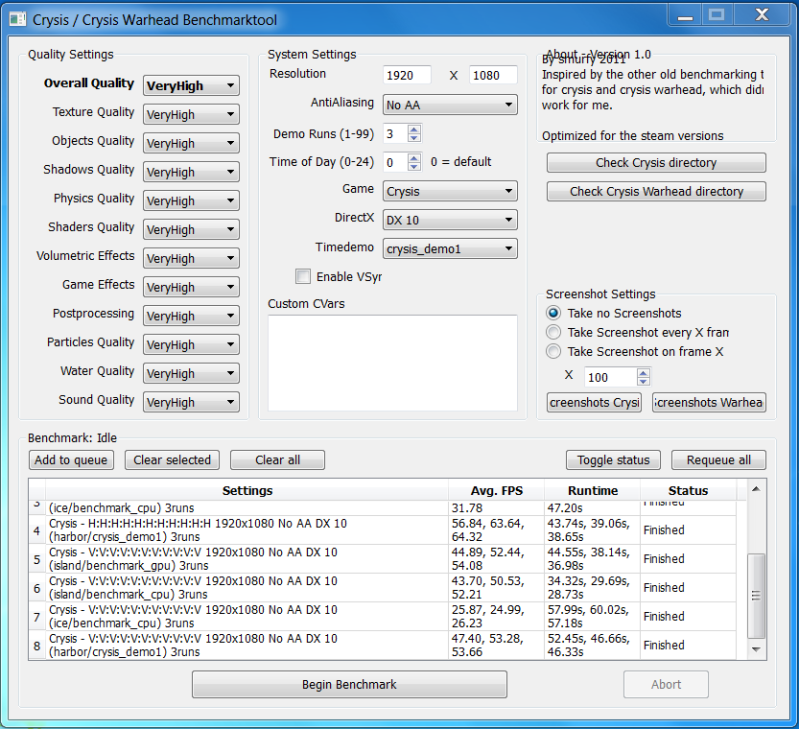Image resolution: width=799 pixels, height=729 pixels.
Task: Open the Volumetric Effects dropdown
Action: [191, 258]
